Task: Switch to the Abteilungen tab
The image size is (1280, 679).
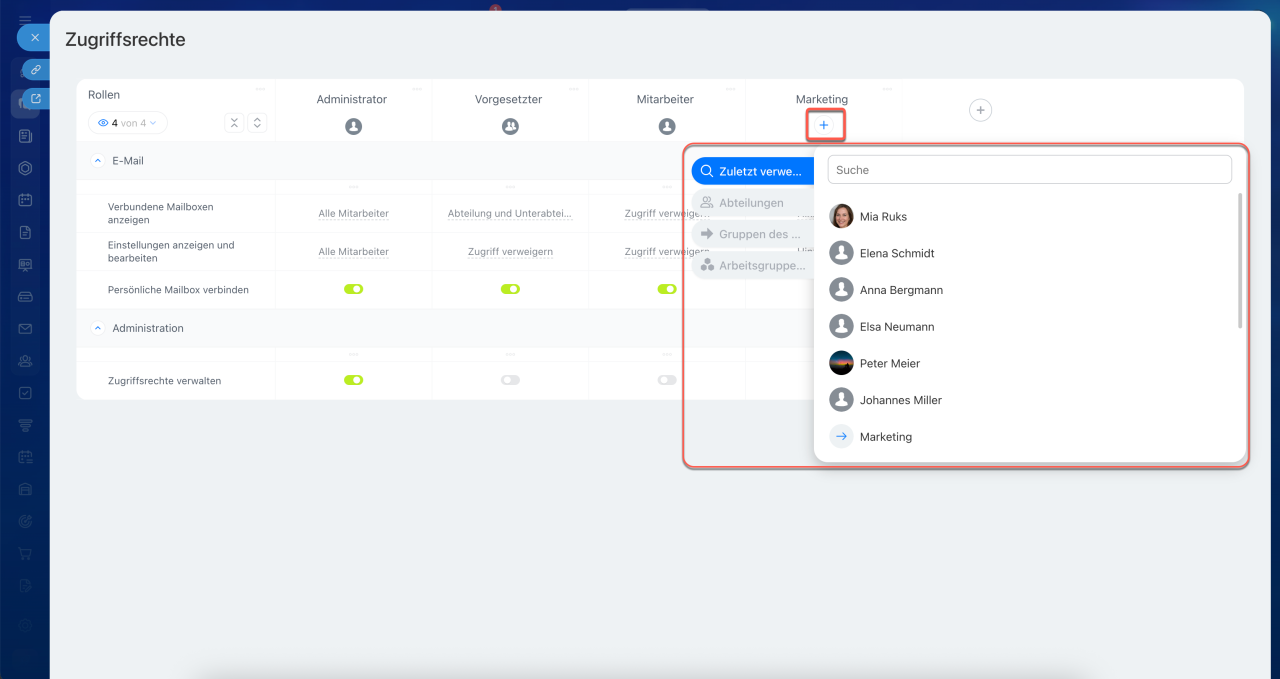Action: pyautogui.click(x=751, y=203)
